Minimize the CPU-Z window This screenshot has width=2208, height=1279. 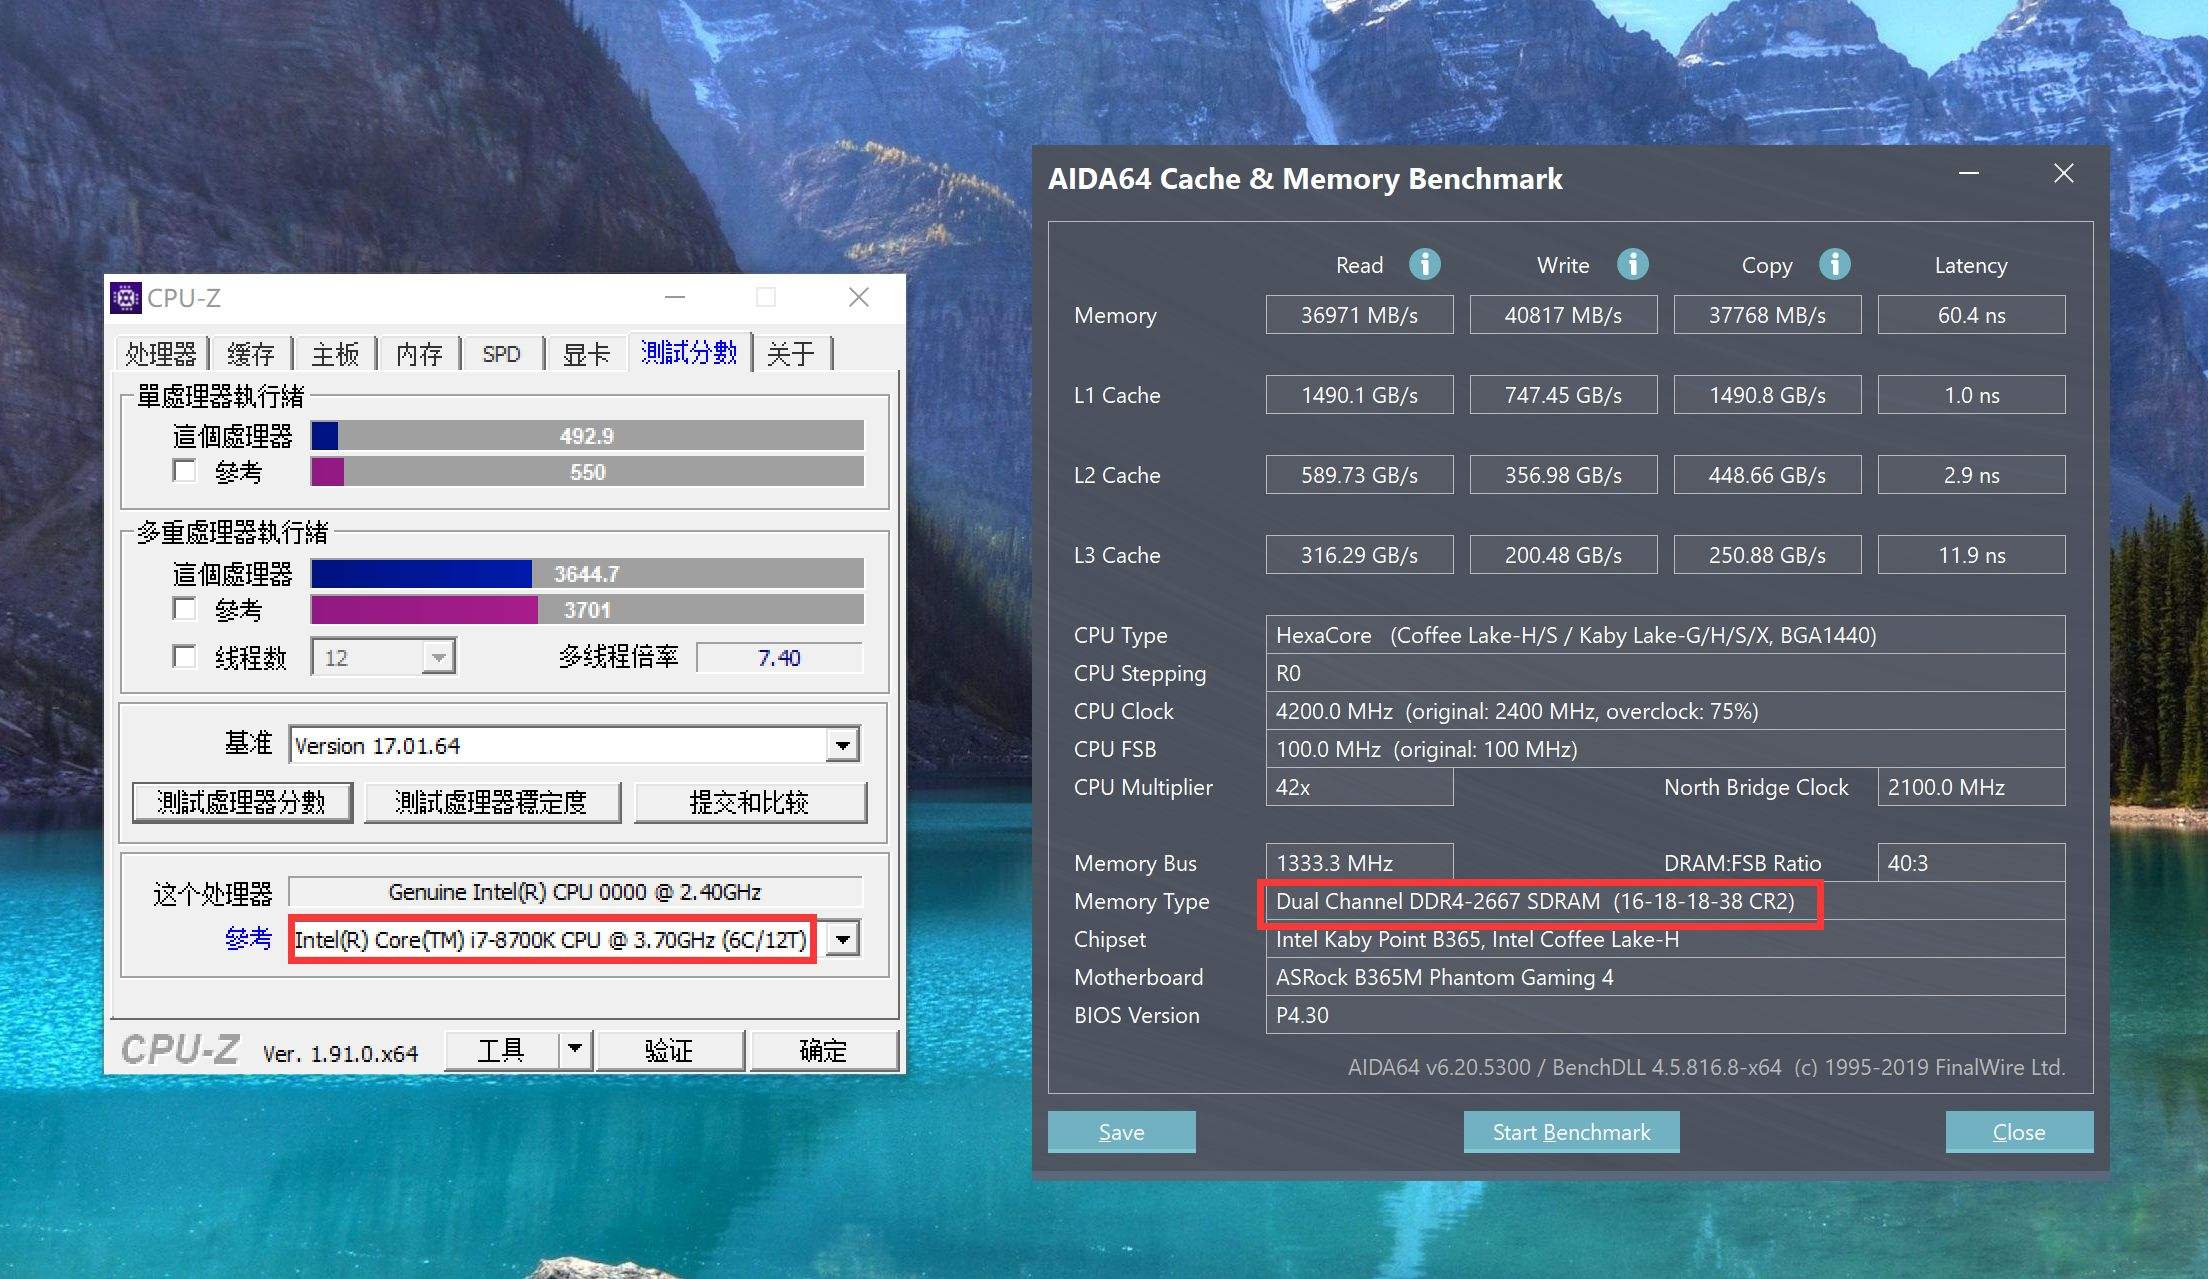[x=675, y=297]
